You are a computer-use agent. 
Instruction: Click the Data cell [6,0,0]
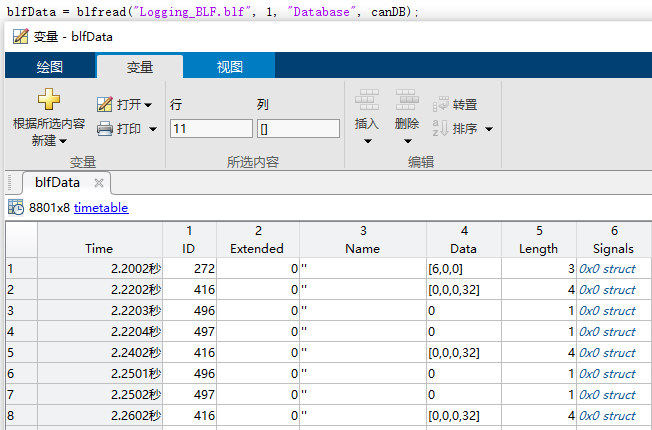point(464,269)
